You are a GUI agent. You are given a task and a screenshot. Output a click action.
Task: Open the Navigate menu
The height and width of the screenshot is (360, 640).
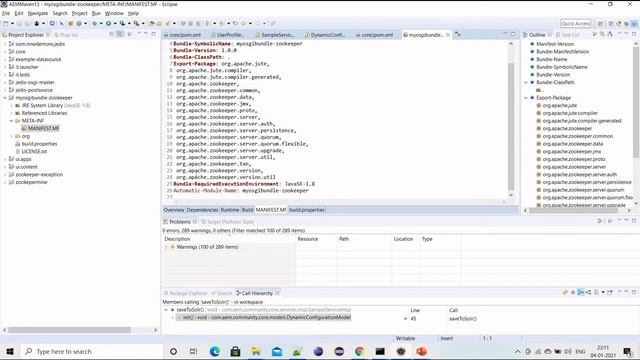[x=38, y=13]
